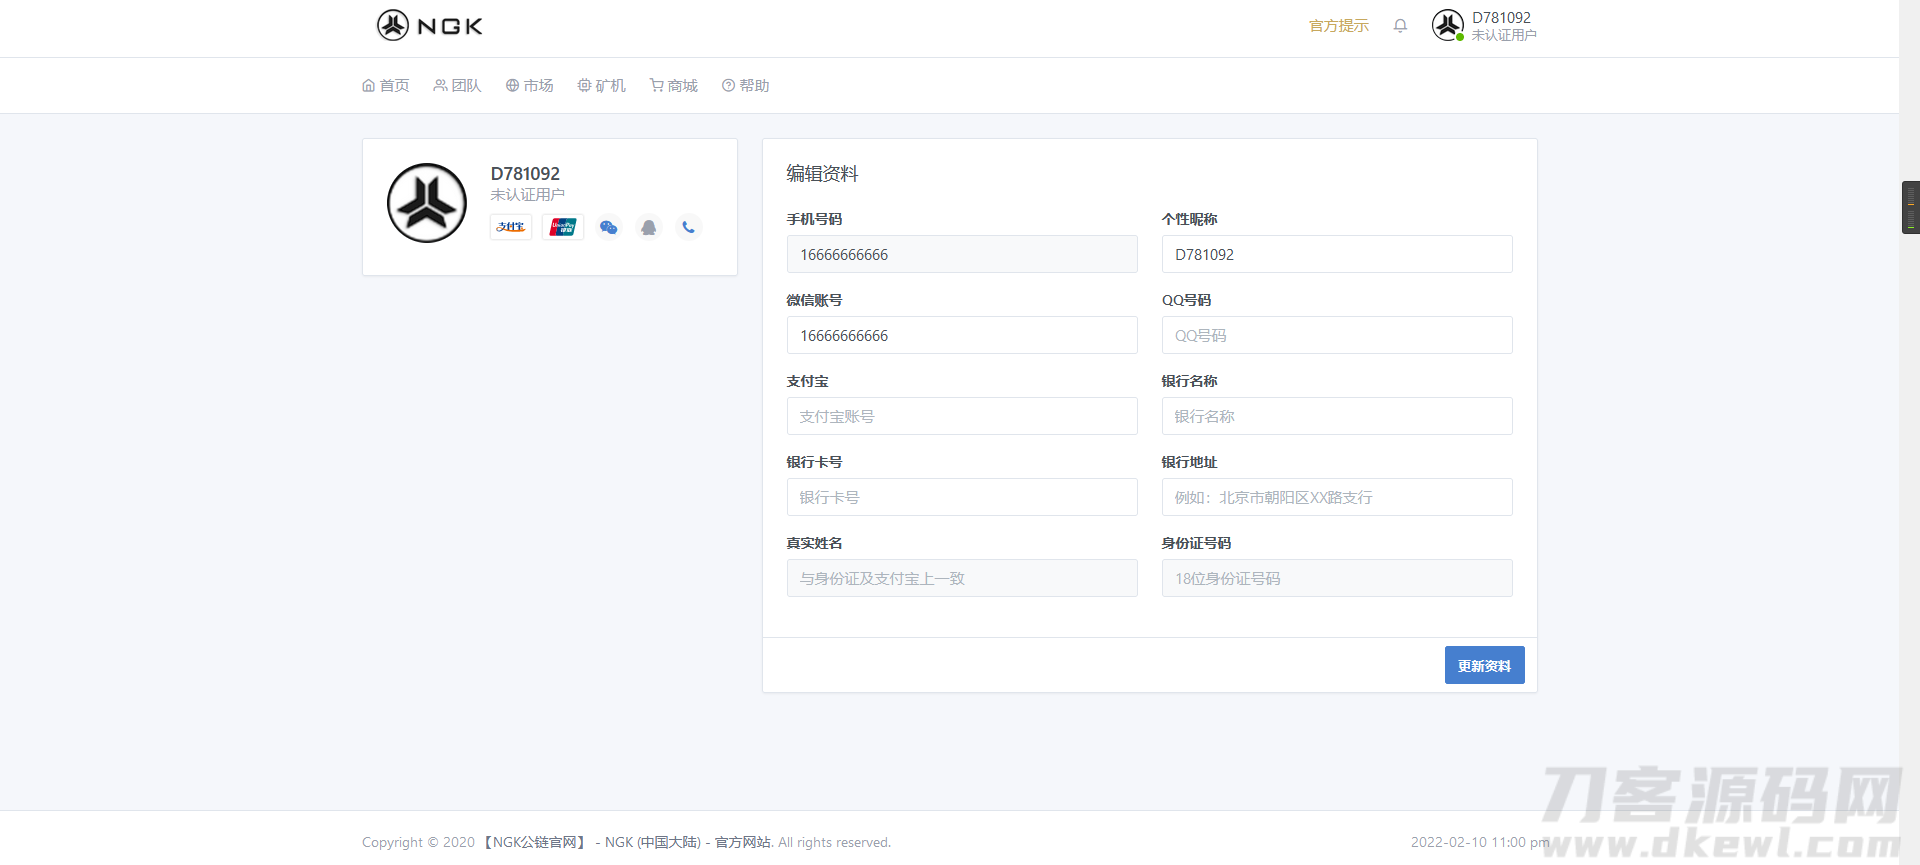The height and width of the screenshot is (865, 1920).
Task: Focus the QQ号码 input field
Action: click(x=1336, y=335)
